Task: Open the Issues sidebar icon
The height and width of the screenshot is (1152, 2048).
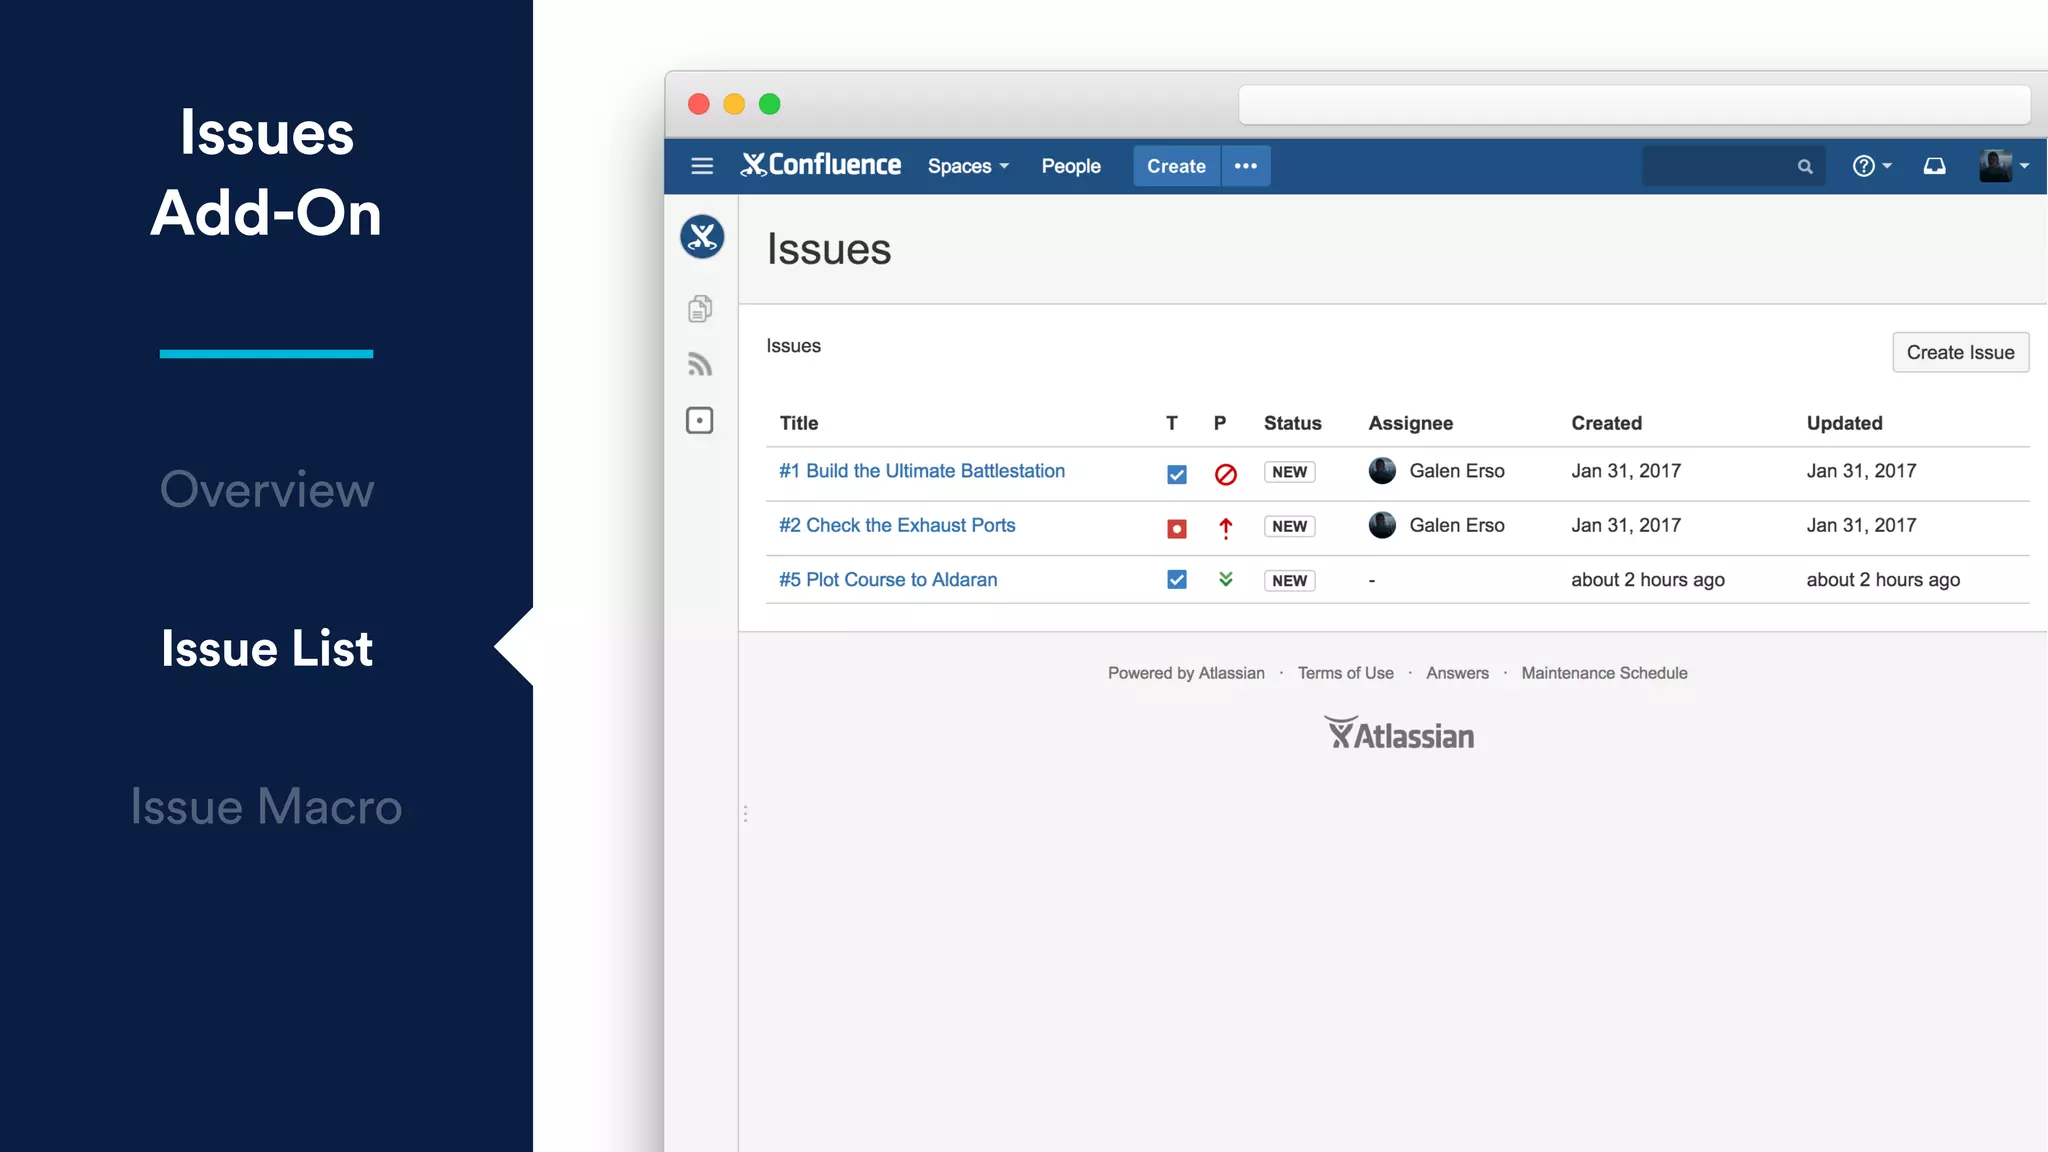Action: tap(700, 420)
